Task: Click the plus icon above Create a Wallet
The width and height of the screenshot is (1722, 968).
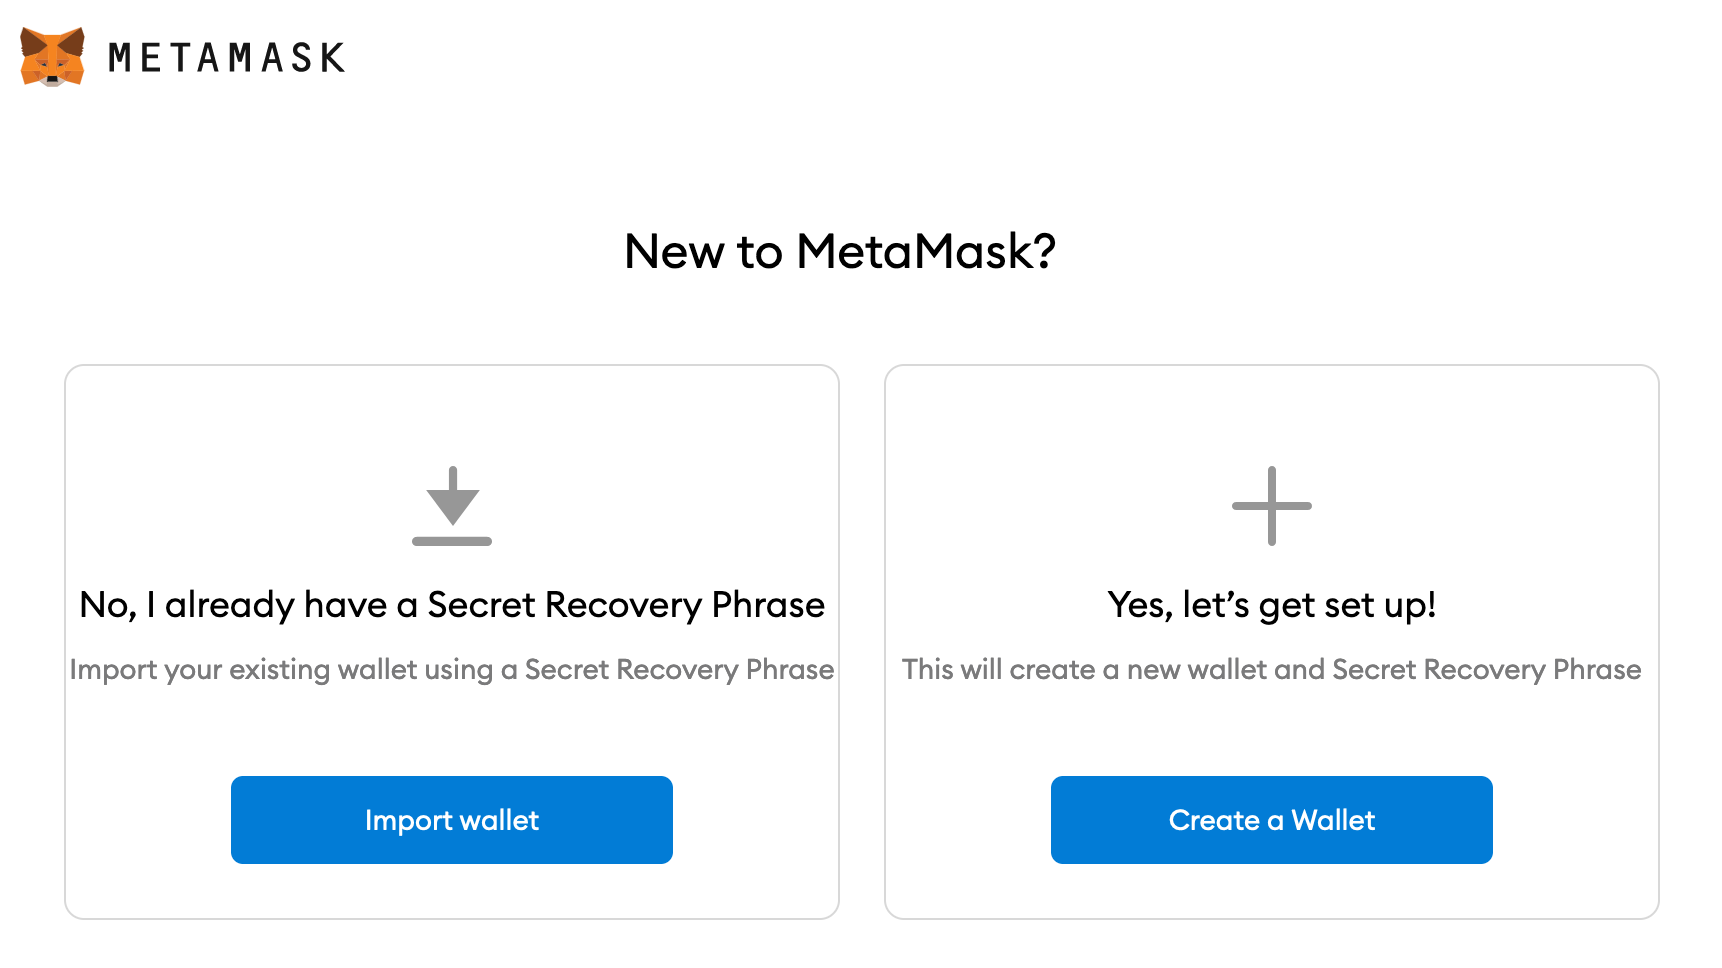Action: pyautogui.click(x=1271, y=507)
